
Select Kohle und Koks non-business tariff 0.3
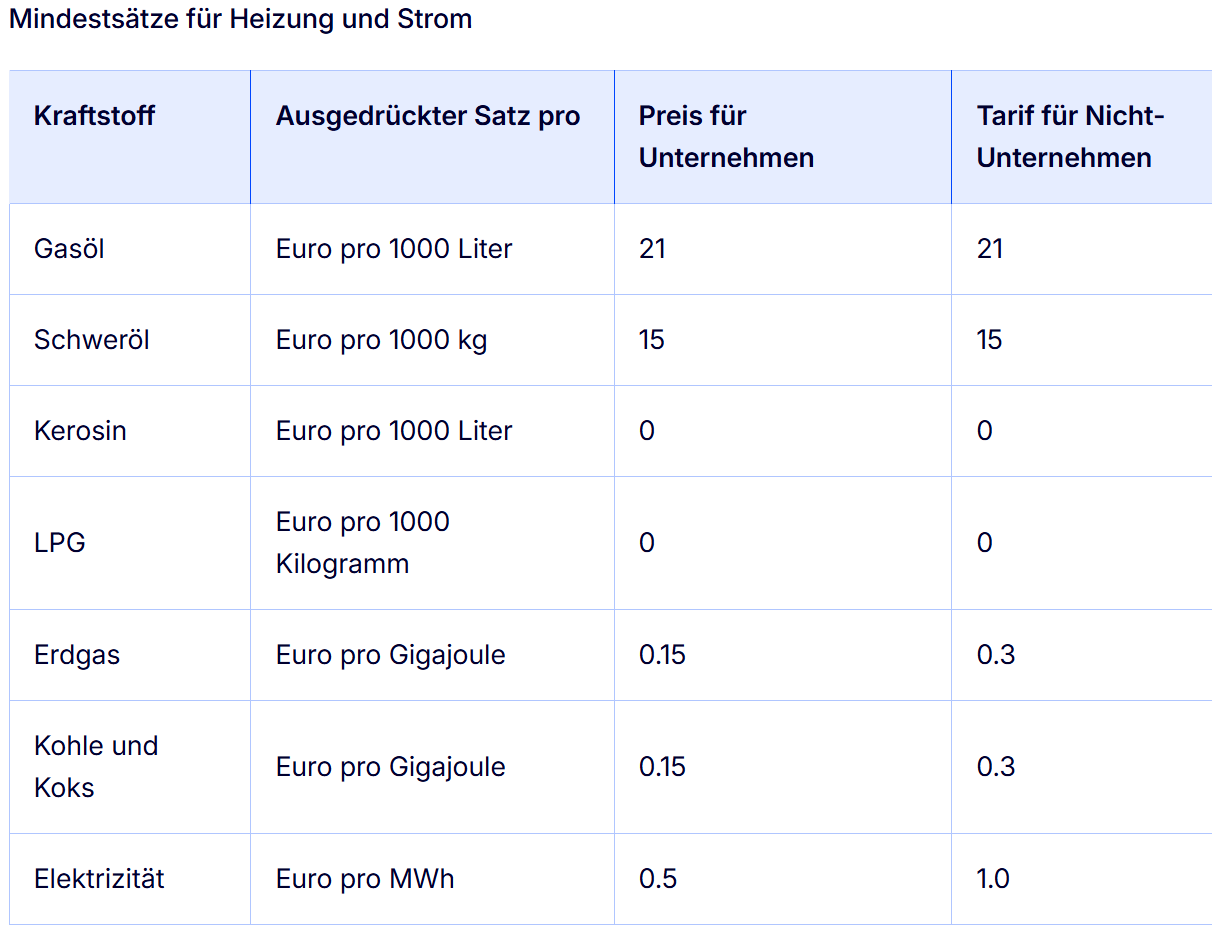pyautogui.click(x=996, y=767)
